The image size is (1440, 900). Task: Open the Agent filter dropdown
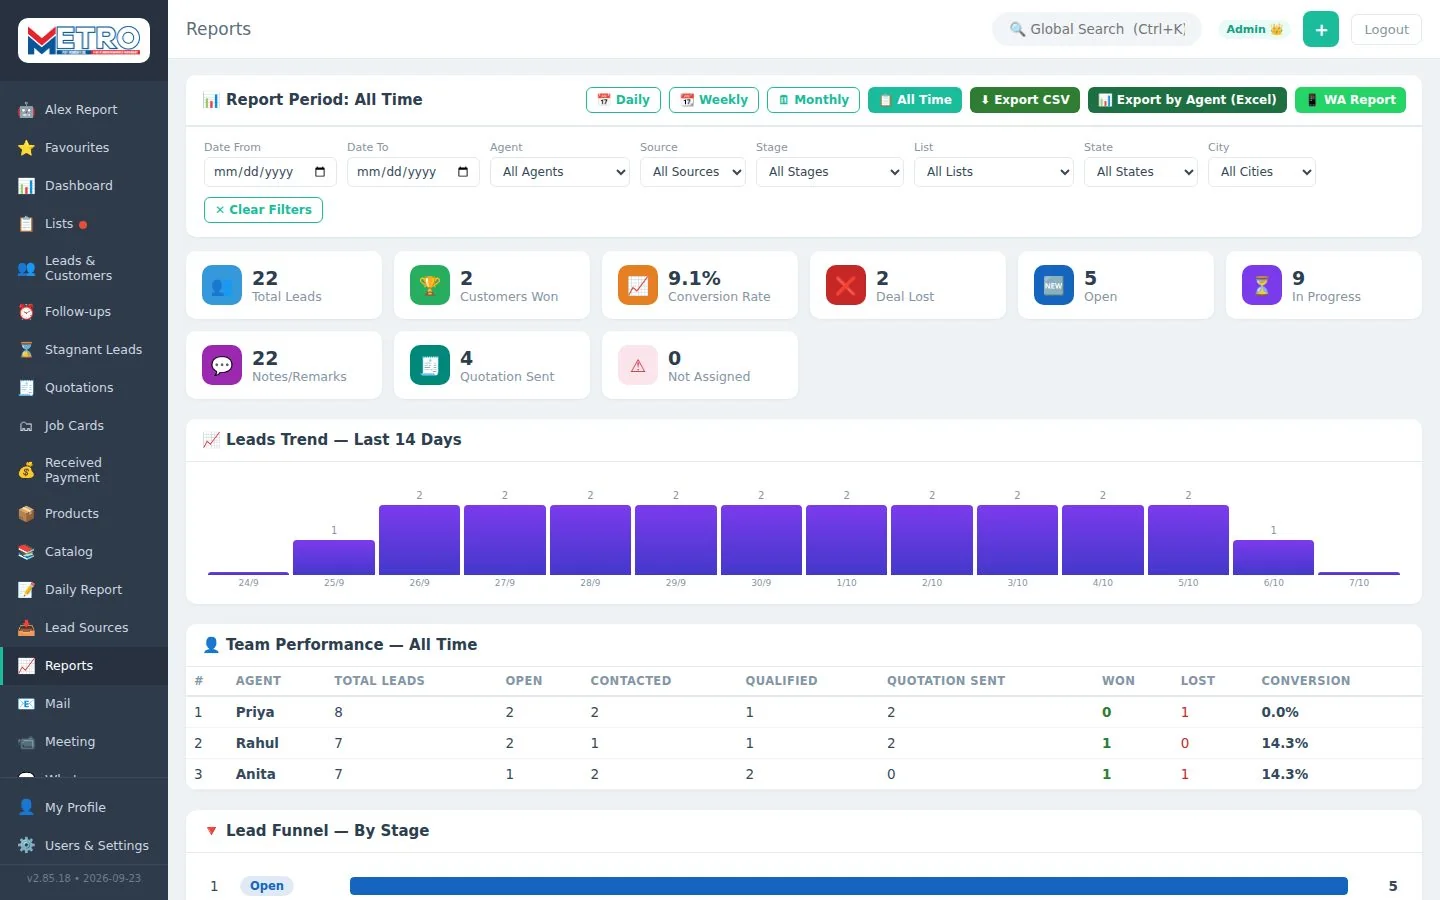click(560, 172)
